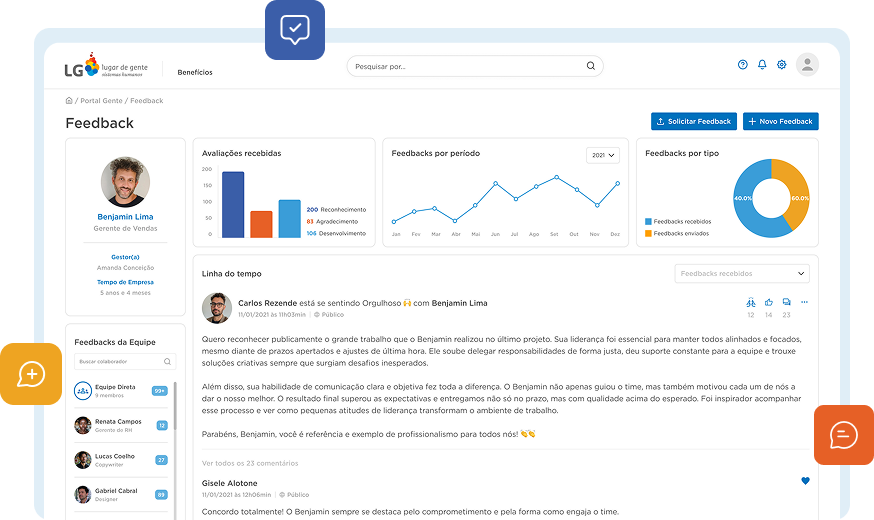Click the Novo Feedback button

(781, 121)
